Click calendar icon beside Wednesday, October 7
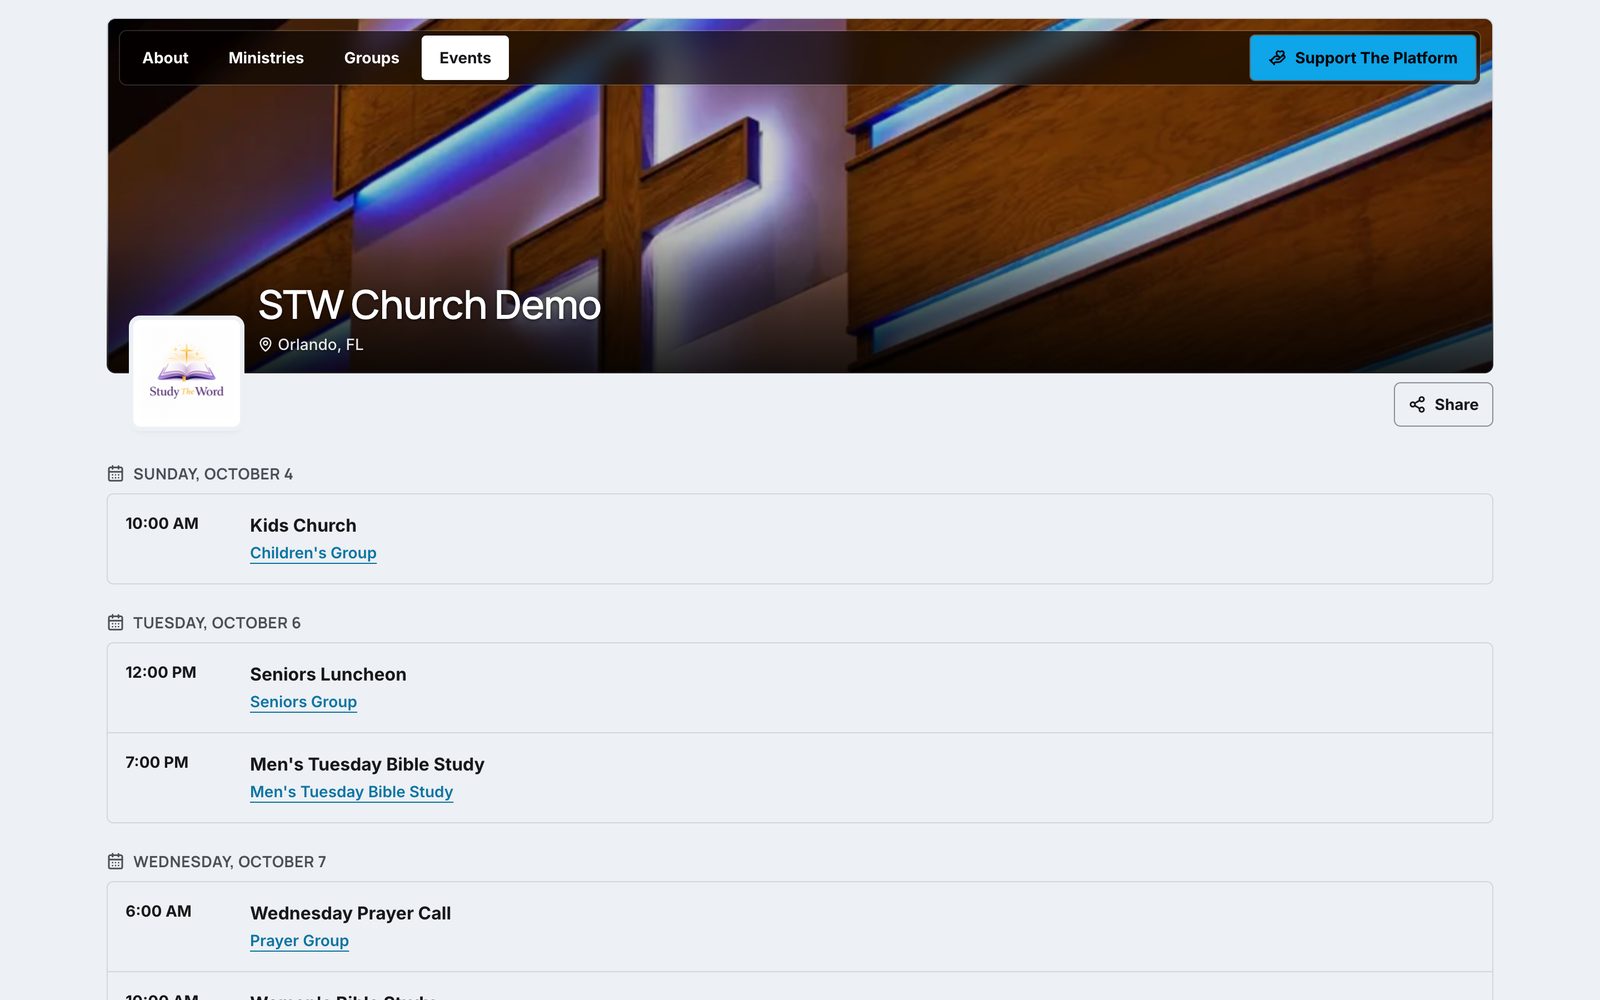The image size is (1600, 1000). click(116, 862)
